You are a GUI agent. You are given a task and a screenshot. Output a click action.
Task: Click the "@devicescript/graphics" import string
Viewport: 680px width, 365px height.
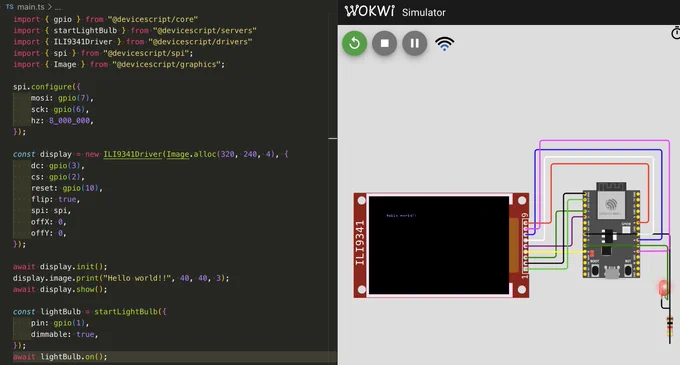coord(167,65)
